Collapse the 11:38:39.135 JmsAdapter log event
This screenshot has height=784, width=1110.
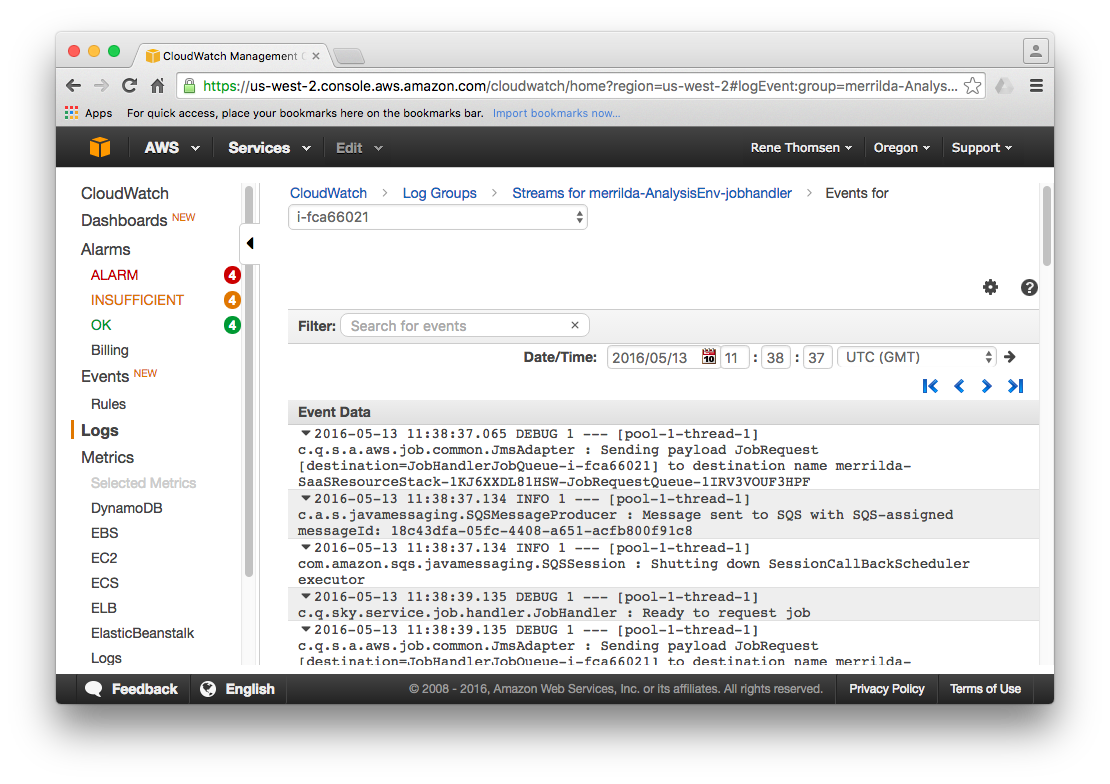tap(306, 629)
